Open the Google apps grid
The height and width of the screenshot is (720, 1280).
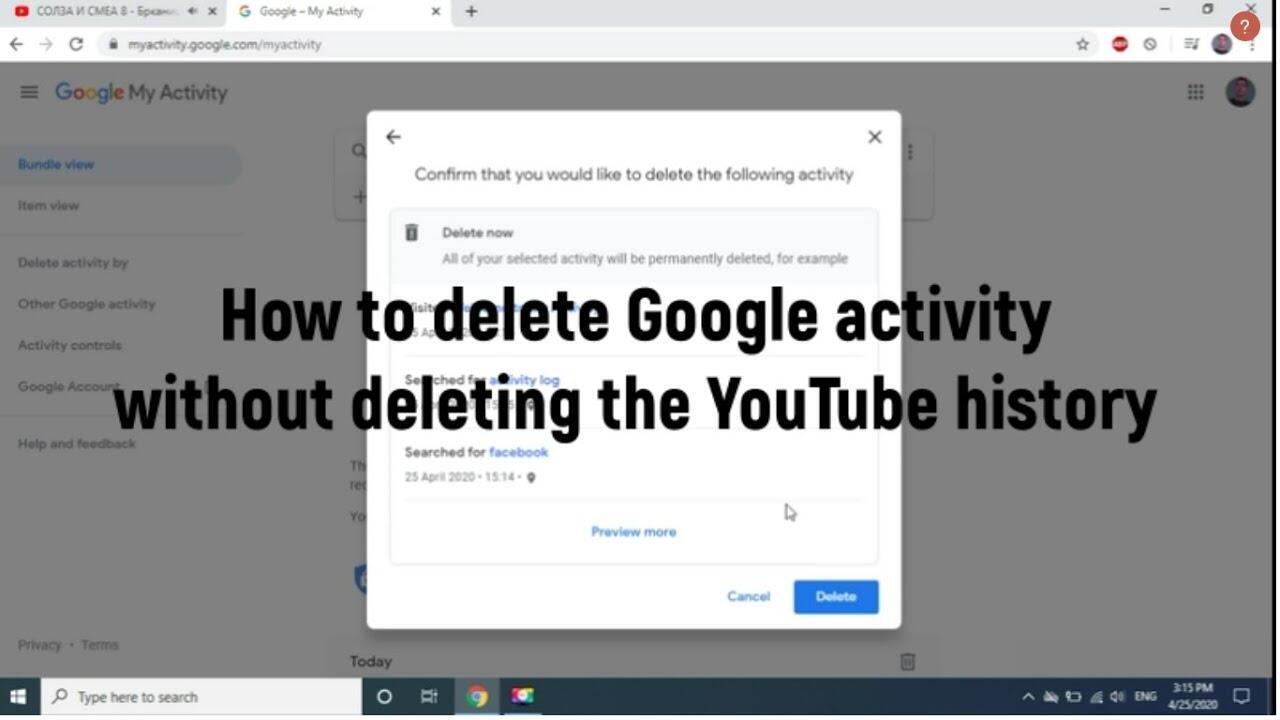click(1195, 92)
